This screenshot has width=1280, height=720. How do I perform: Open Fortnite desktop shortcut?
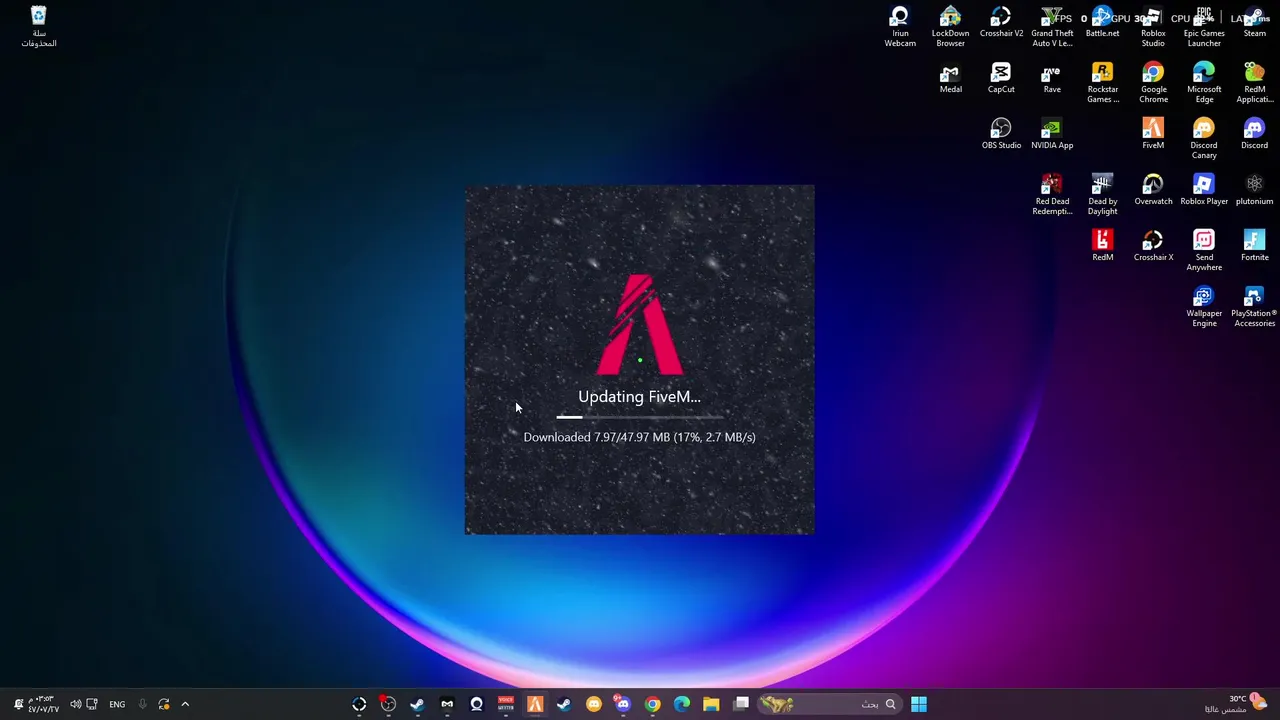point(1254,247)
